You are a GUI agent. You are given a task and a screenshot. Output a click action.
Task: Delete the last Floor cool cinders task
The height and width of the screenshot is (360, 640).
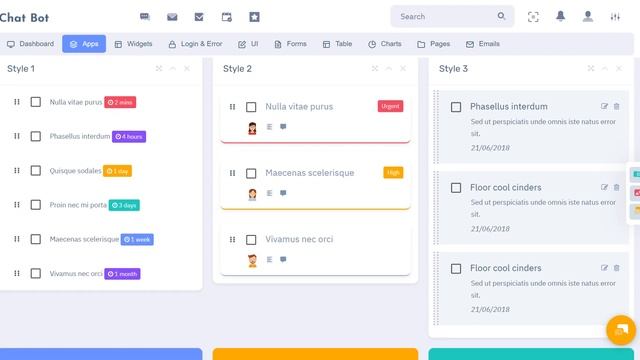click(x=616, y=268)
